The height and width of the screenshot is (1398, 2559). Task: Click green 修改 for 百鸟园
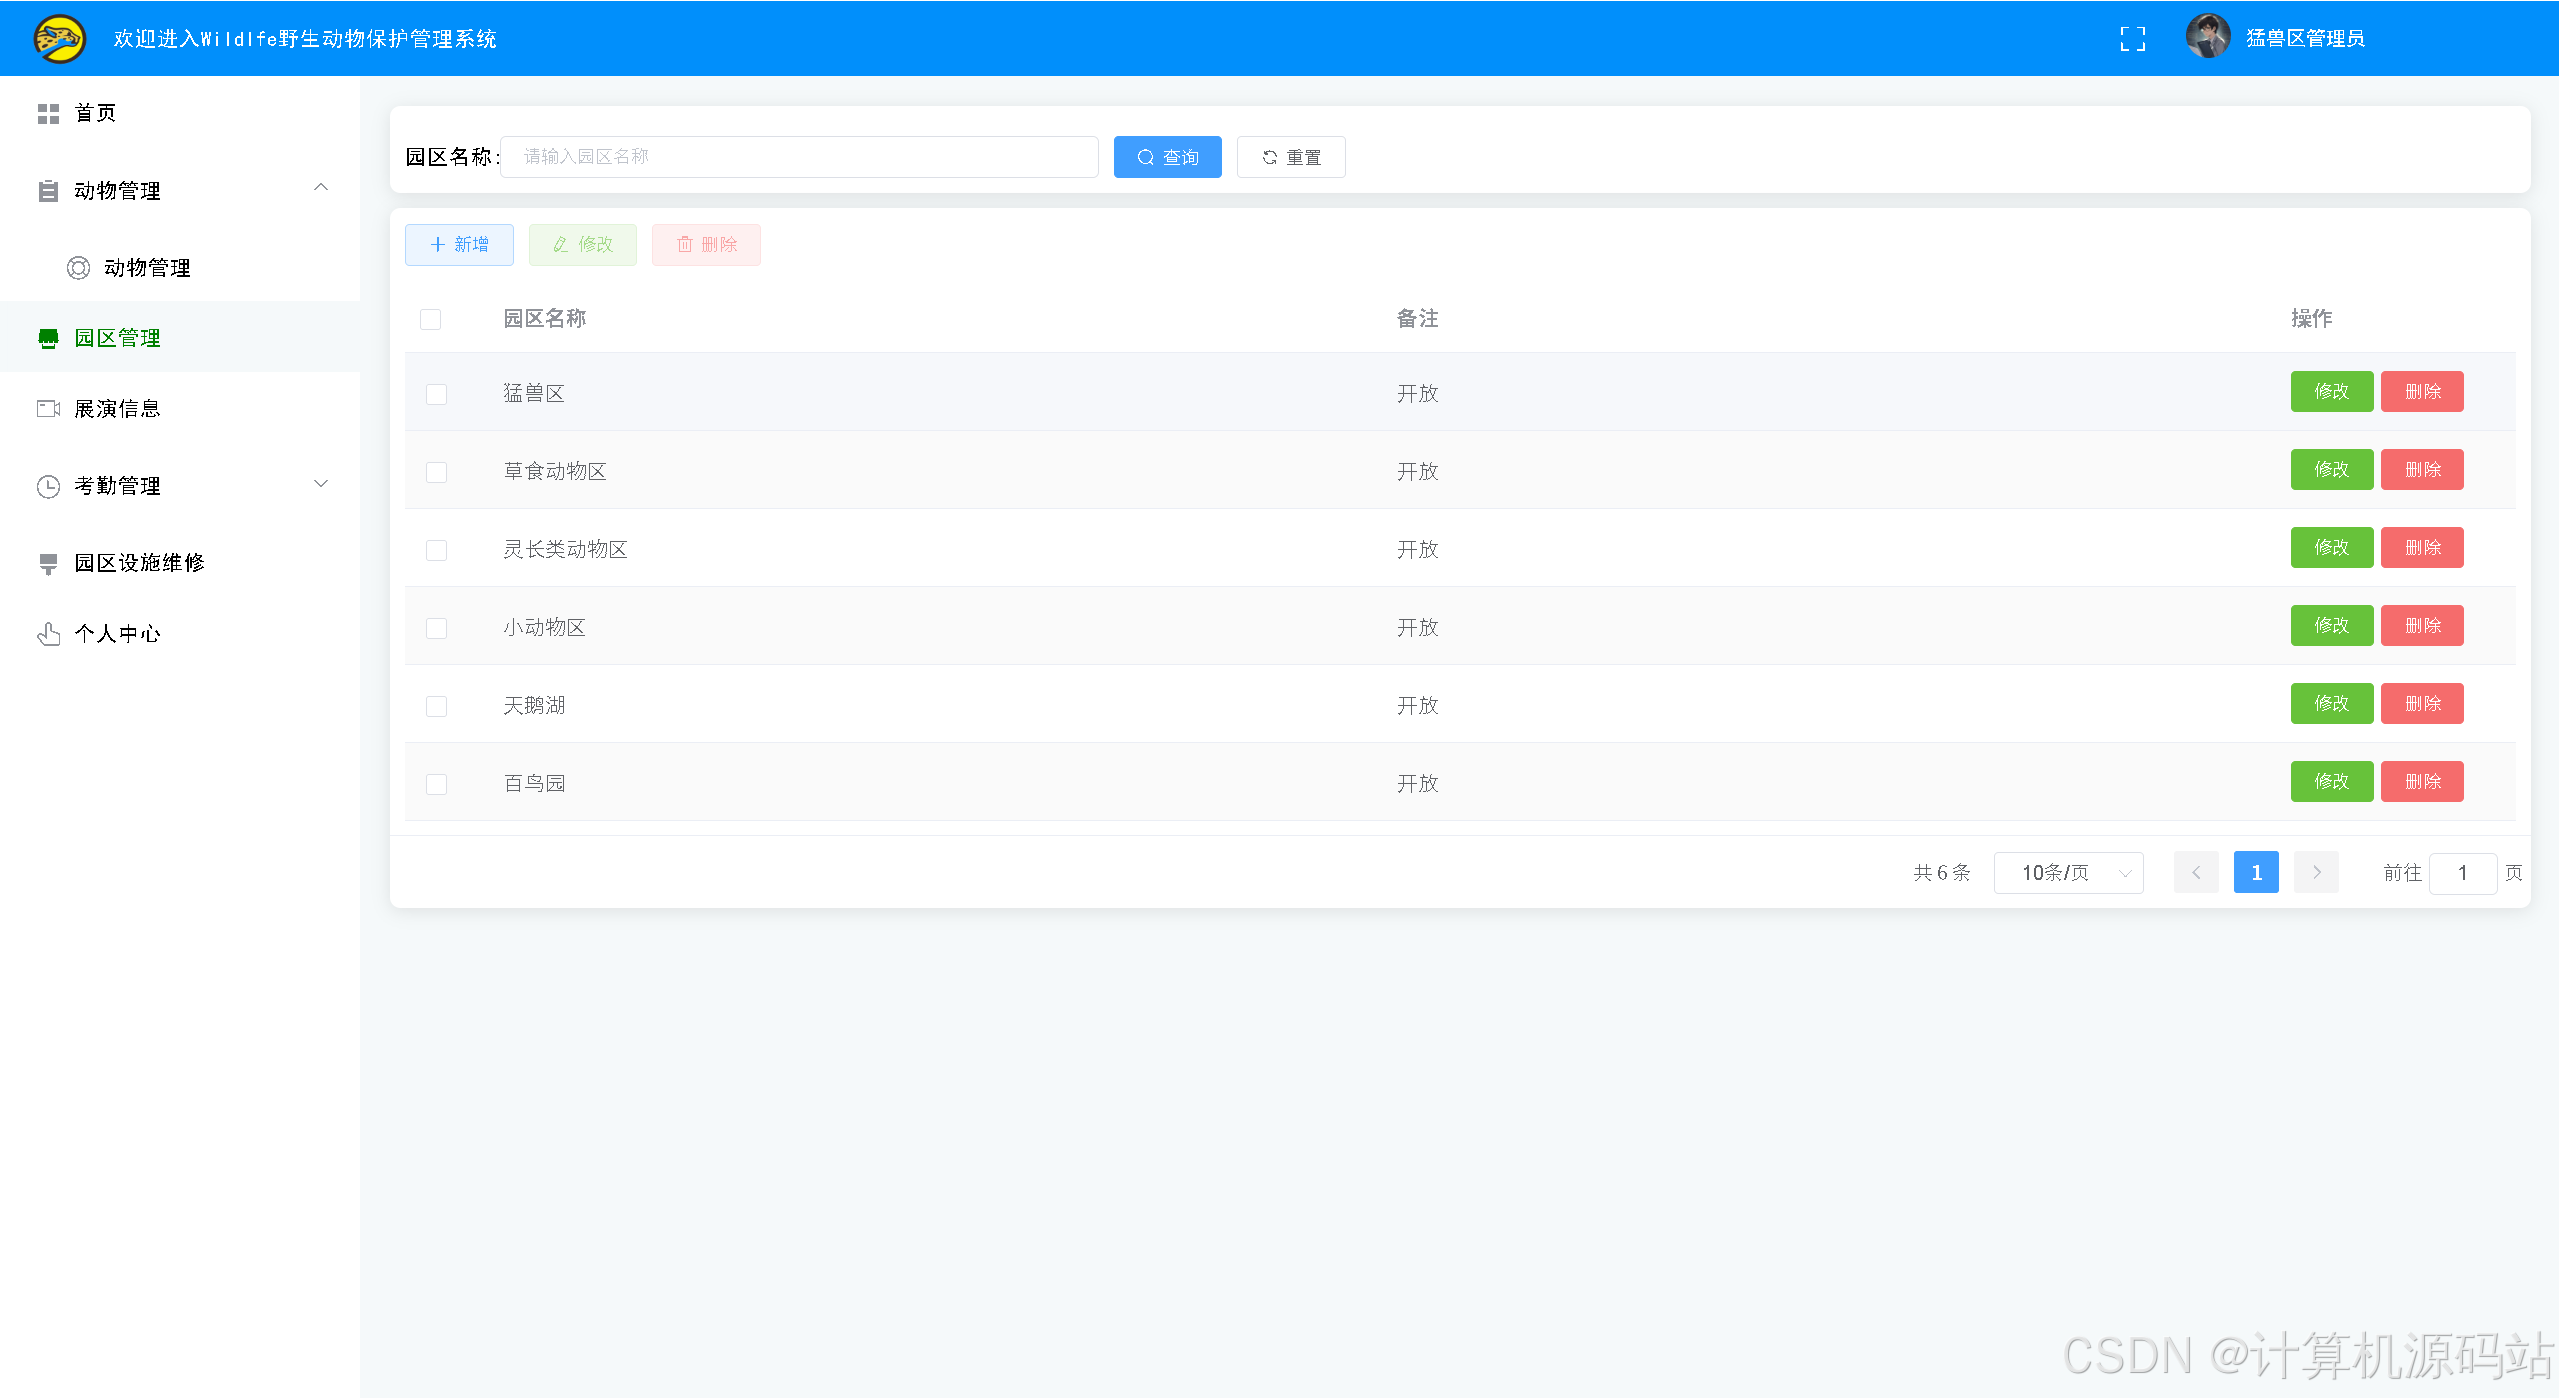[x=2332, y=782]
